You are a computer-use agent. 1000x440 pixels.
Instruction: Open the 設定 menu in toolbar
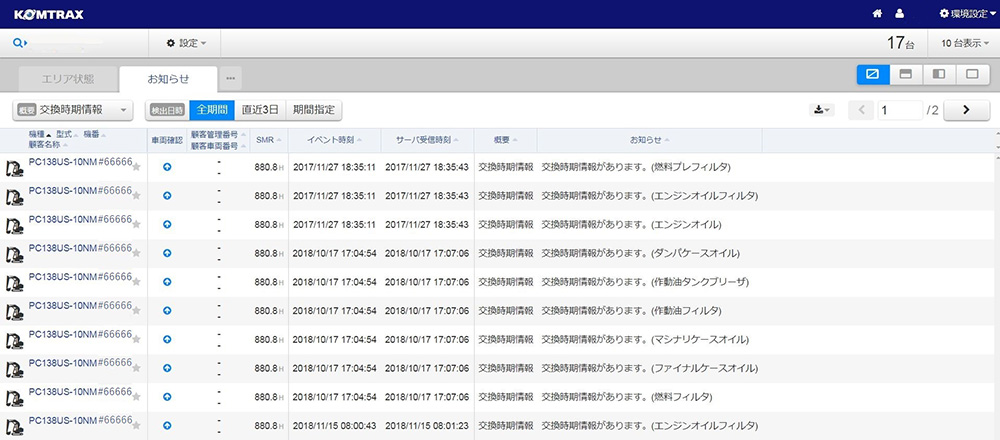point(186,44)
